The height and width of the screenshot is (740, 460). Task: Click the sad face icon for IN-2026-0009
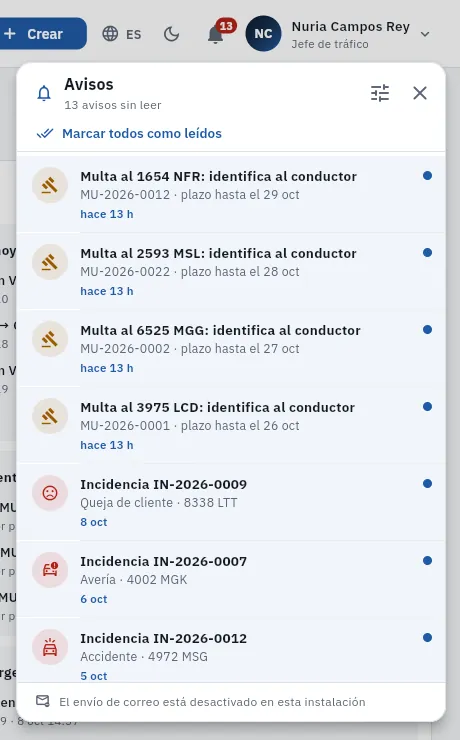50,493
